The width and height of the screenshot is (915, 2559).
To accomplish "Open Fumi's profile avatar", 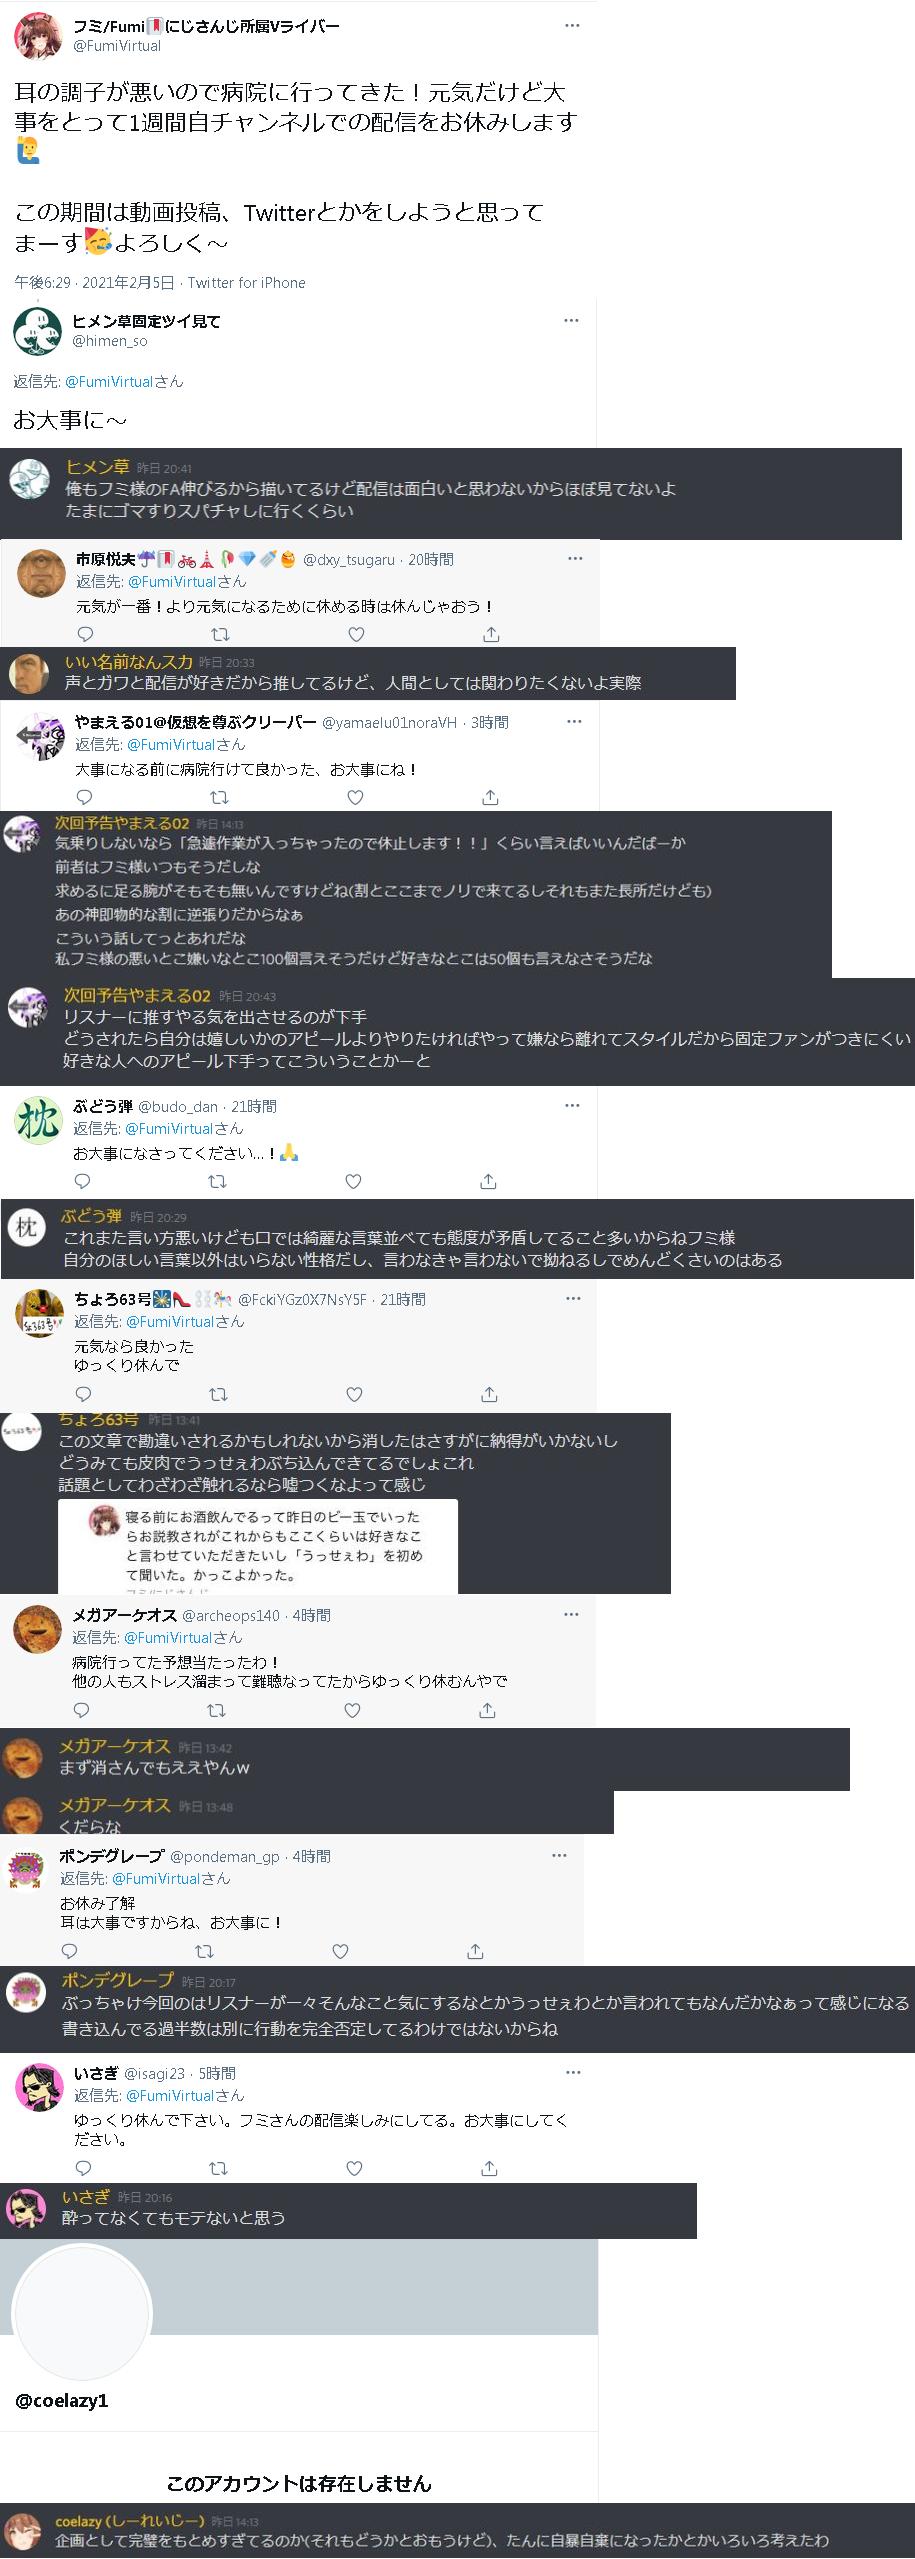I will pyautogui.click(x=37, y=36).
